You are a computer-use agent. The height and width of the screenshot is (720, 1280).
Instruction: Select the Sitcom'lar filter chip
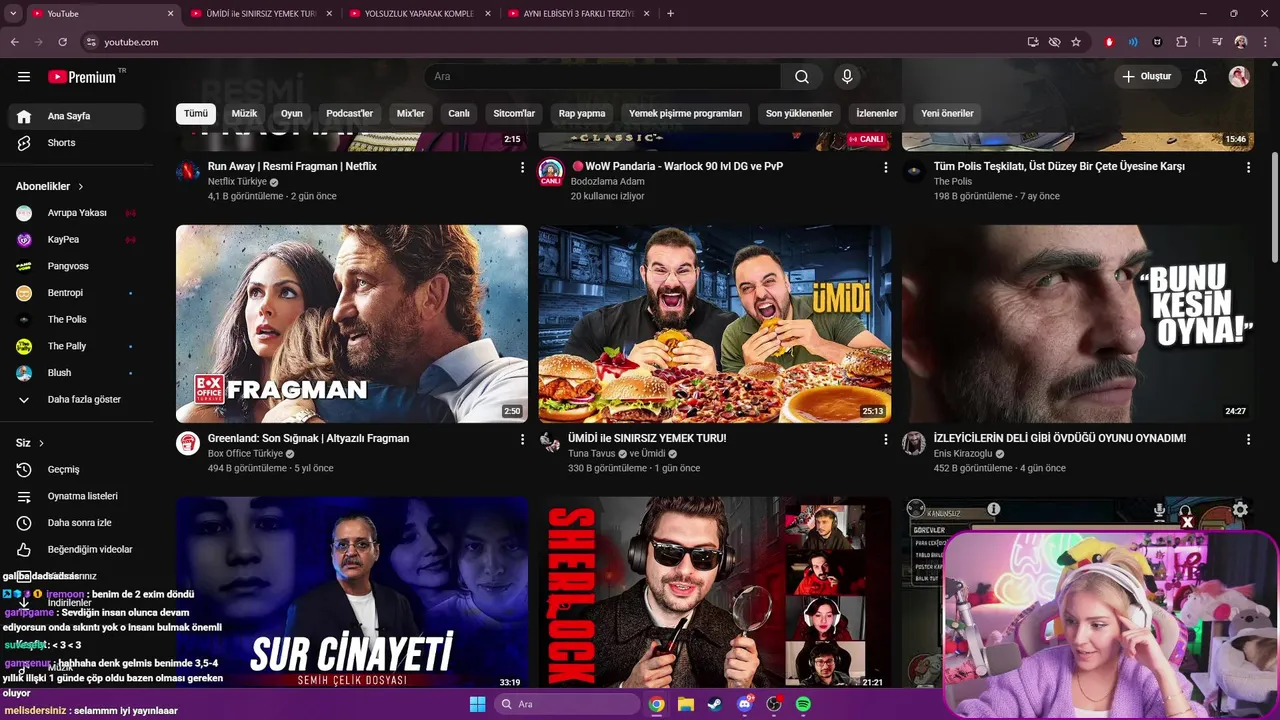coord(514,114)
